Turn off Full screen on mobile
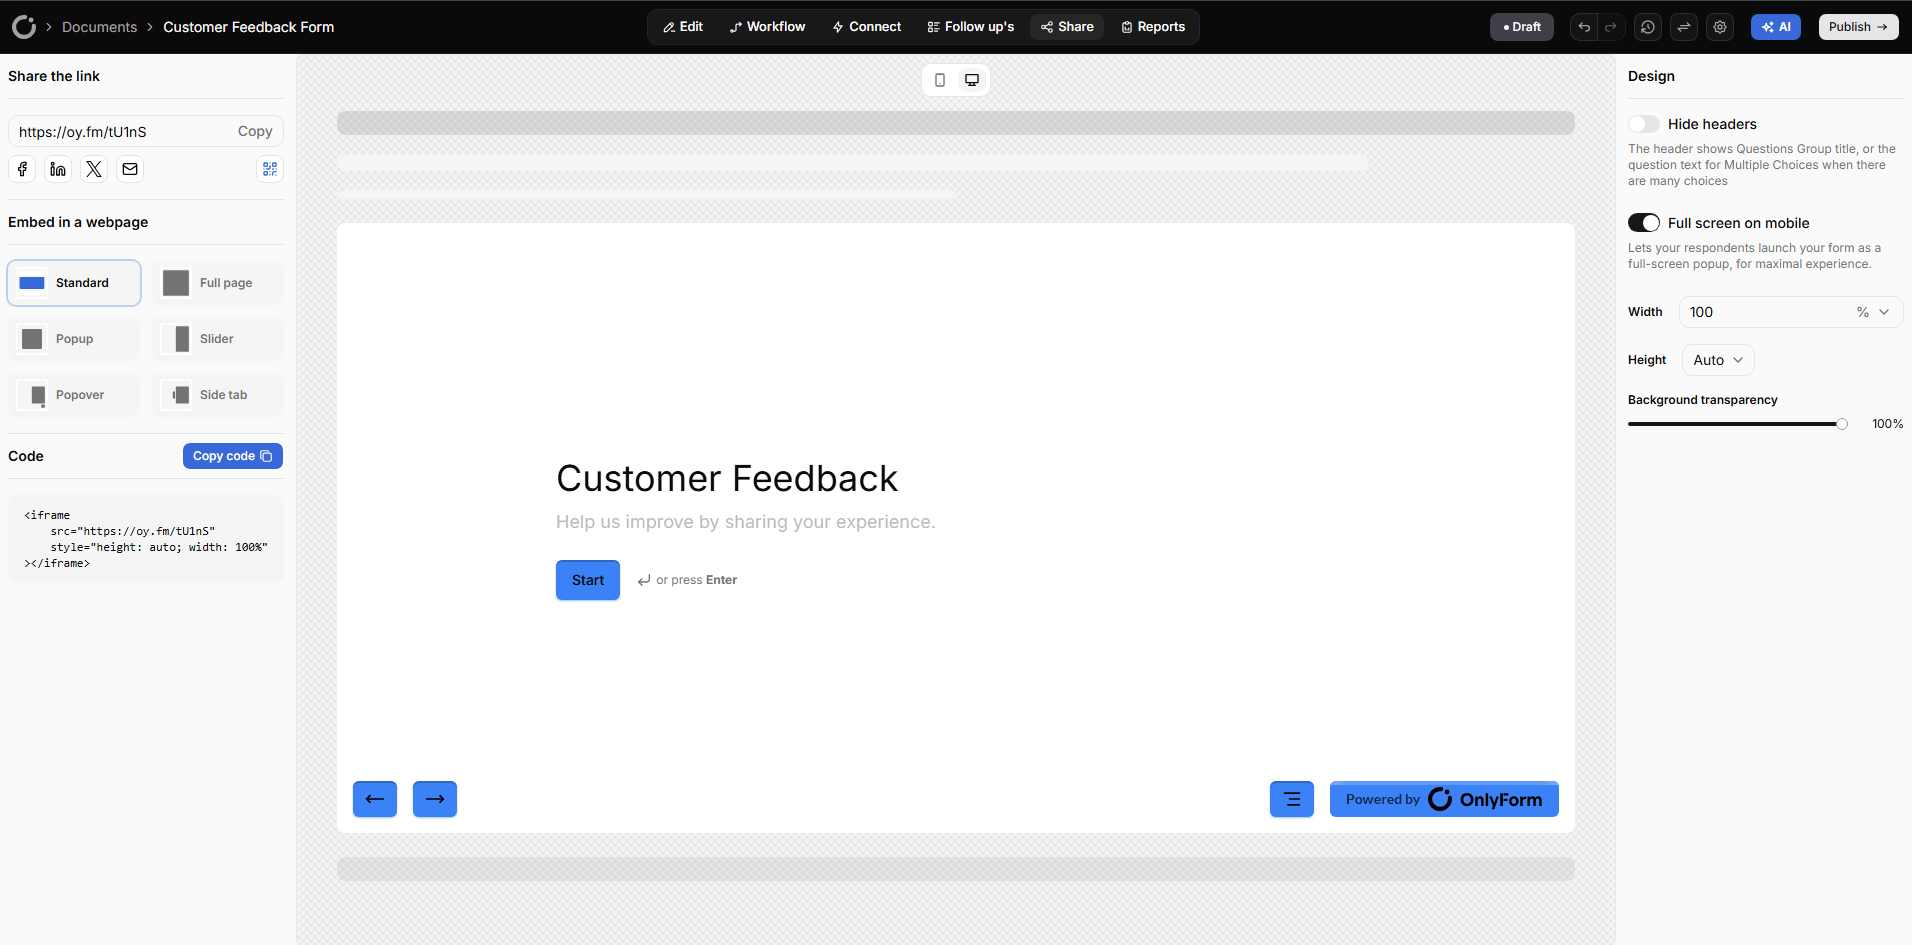Viewport: 1912px width, 945px height. tap(1644, 223)
